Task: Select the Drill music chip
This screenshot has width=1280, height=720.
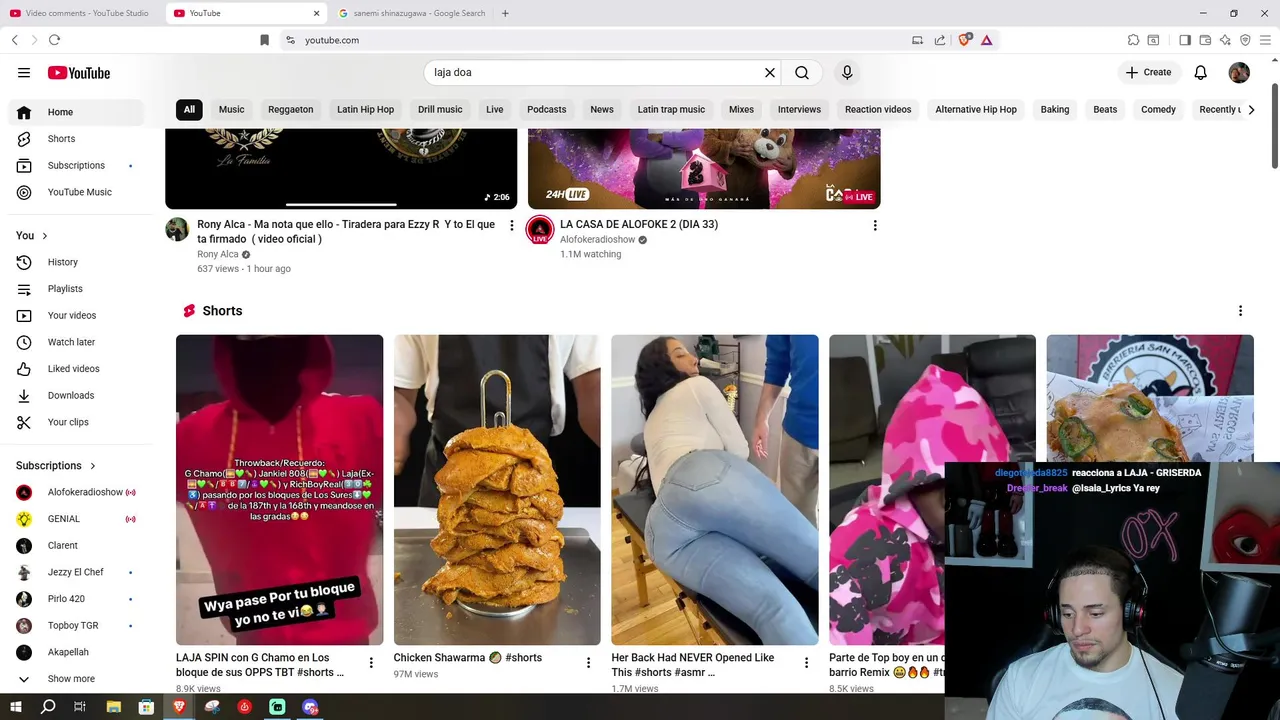Action: 440,109
